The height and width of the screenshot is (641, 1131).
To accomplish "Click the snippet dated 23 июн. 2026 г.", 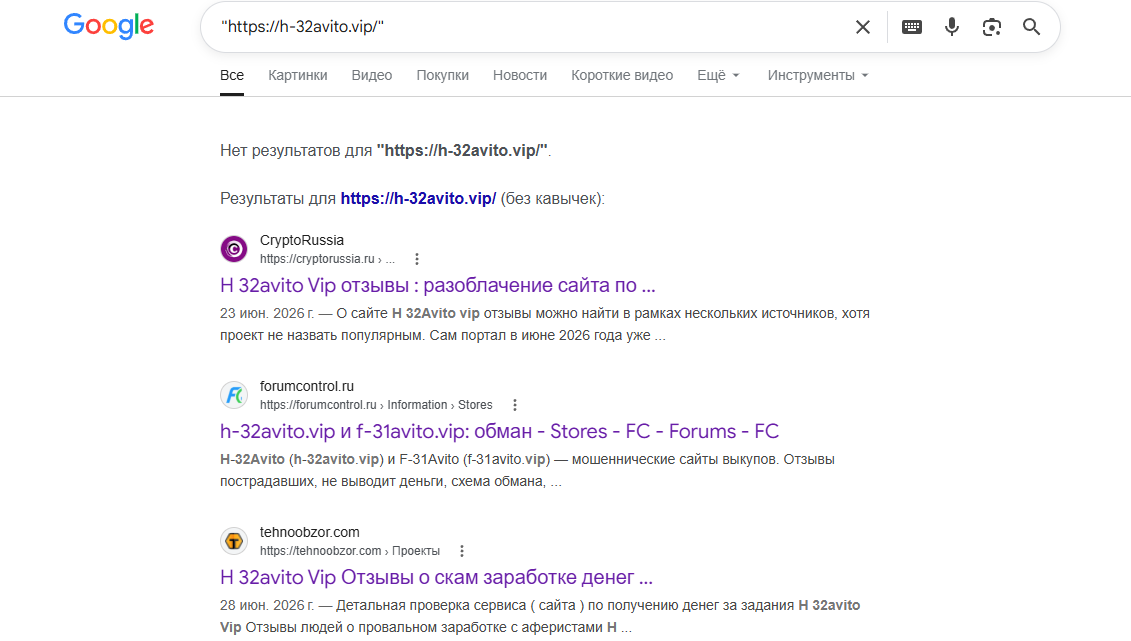I will coord(545,324).
